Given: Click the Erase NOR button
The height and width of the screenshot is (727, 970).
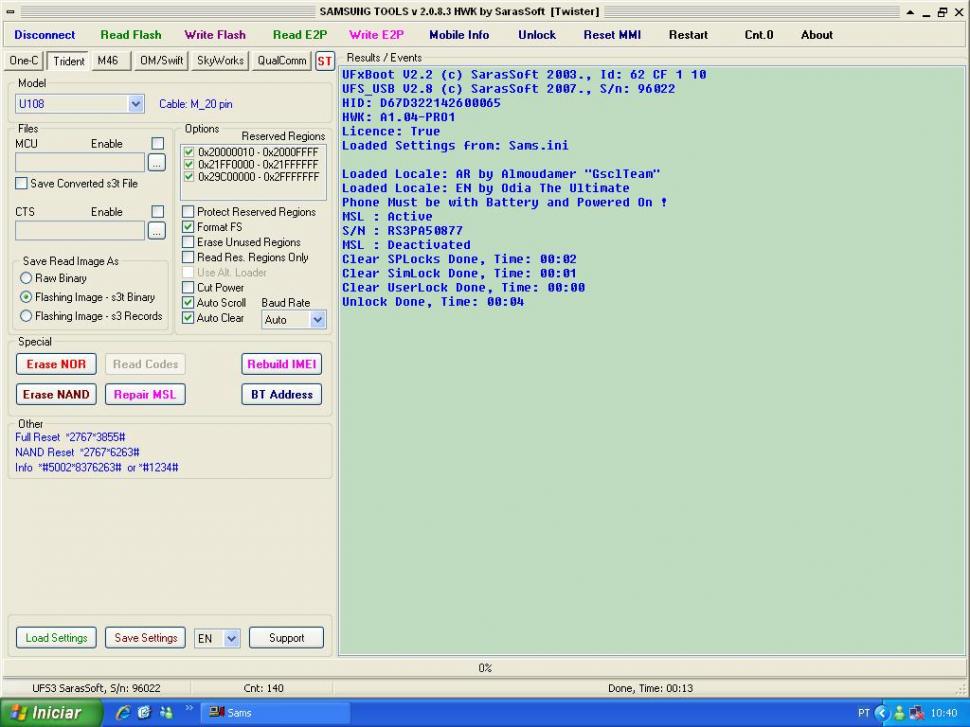Looking at the screenshot, I should point(56,364).
